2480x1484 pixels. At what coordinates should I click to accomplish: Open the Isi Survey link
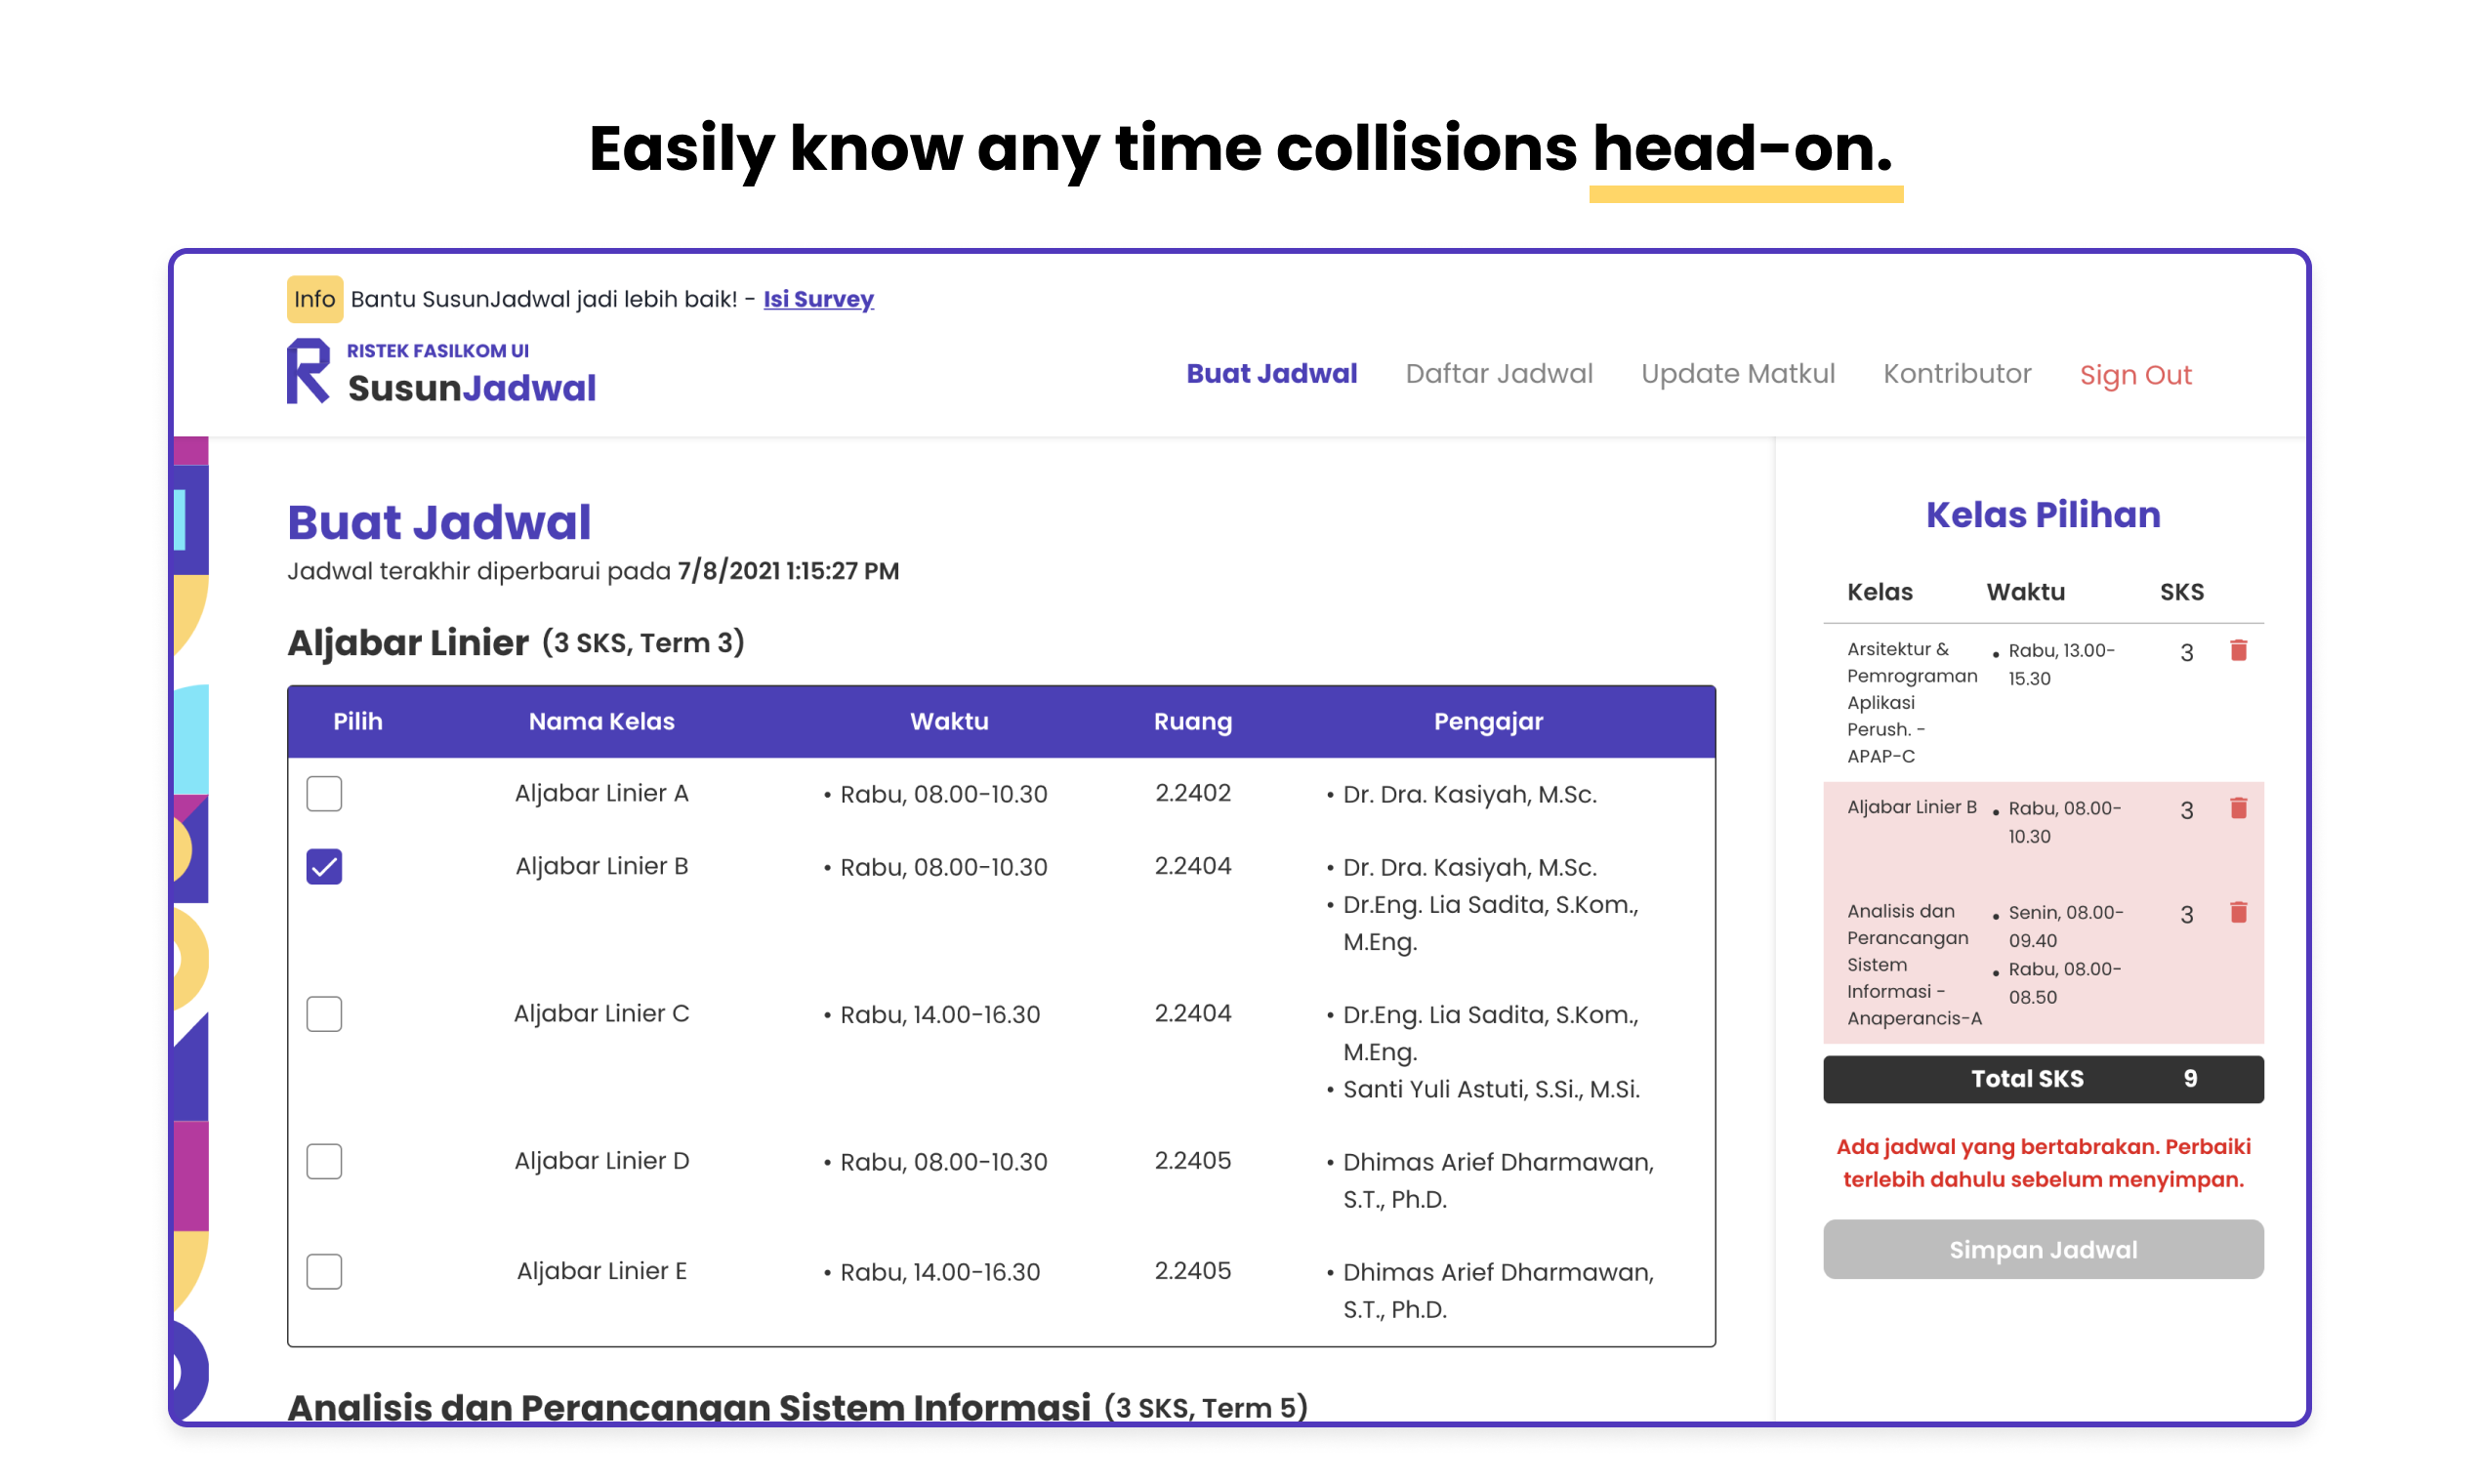[818, 299]
